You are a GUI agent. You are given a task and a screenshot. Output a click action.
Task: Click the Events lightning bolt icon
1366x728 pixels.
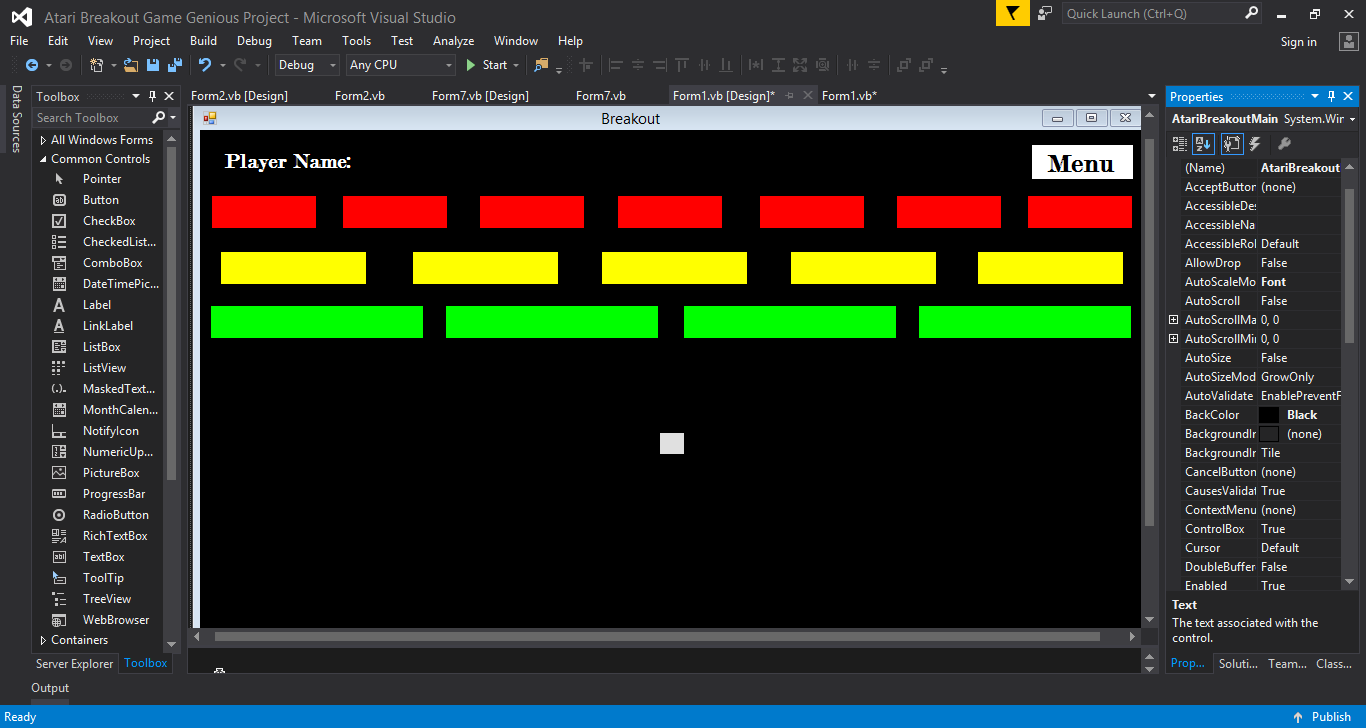1255,144
